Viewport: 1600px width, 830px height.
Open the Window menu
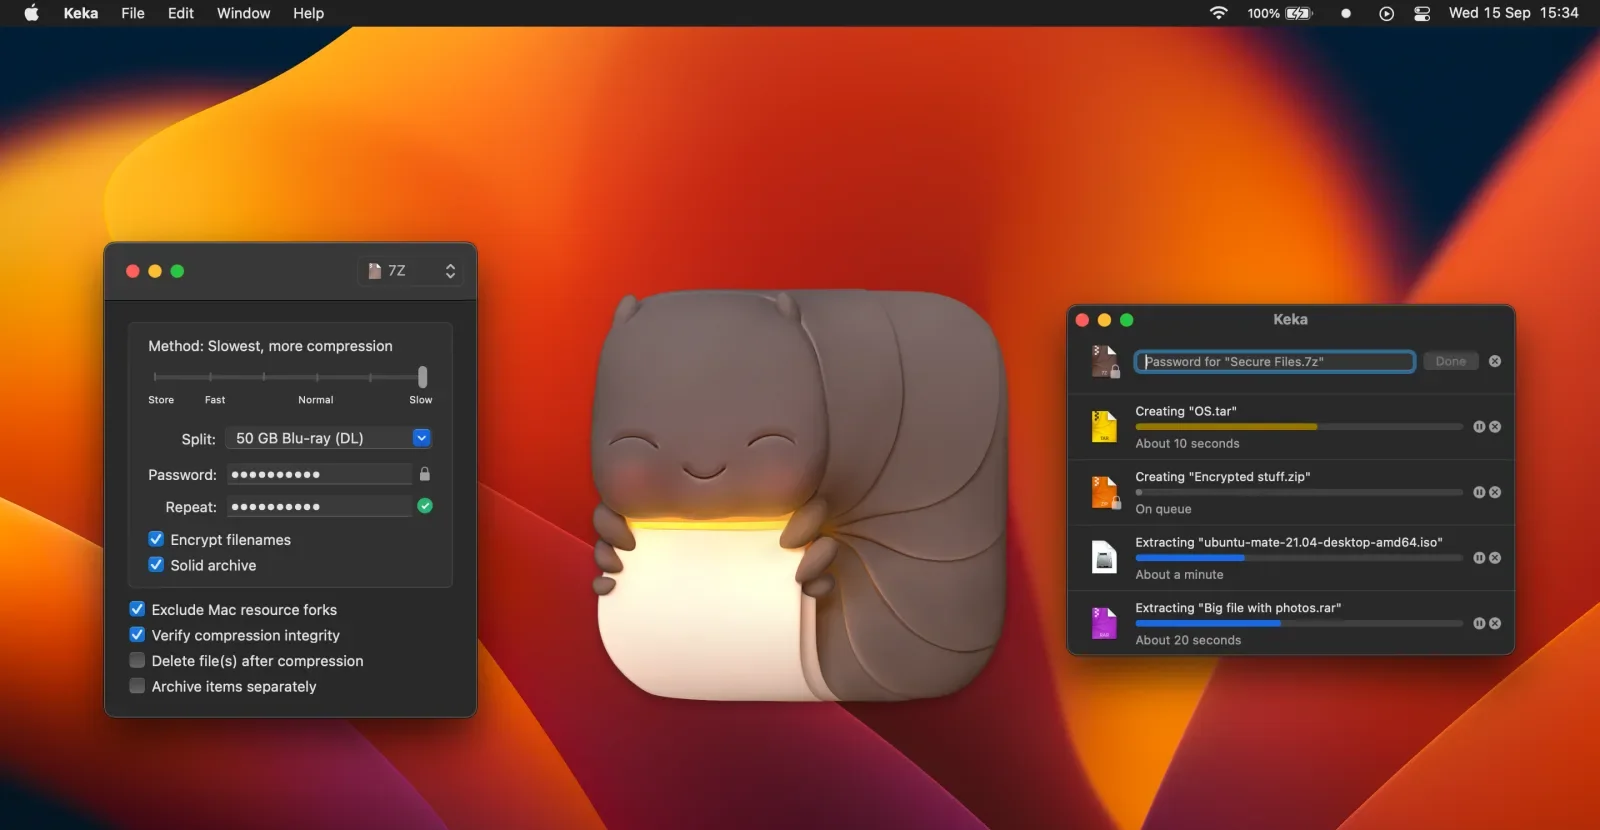[x=244, y=13]
